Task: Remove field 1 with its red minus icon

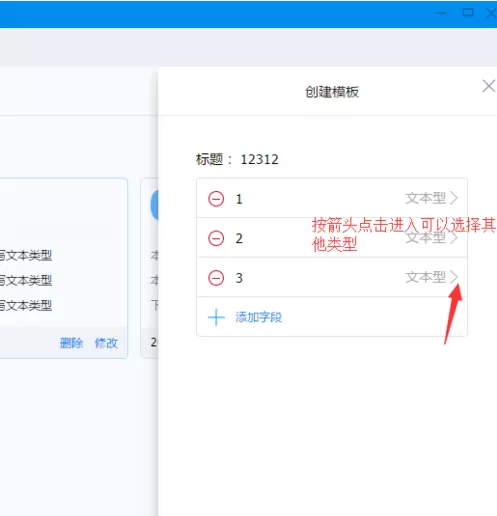Action: pyautogui.click(x=216, y=199)
